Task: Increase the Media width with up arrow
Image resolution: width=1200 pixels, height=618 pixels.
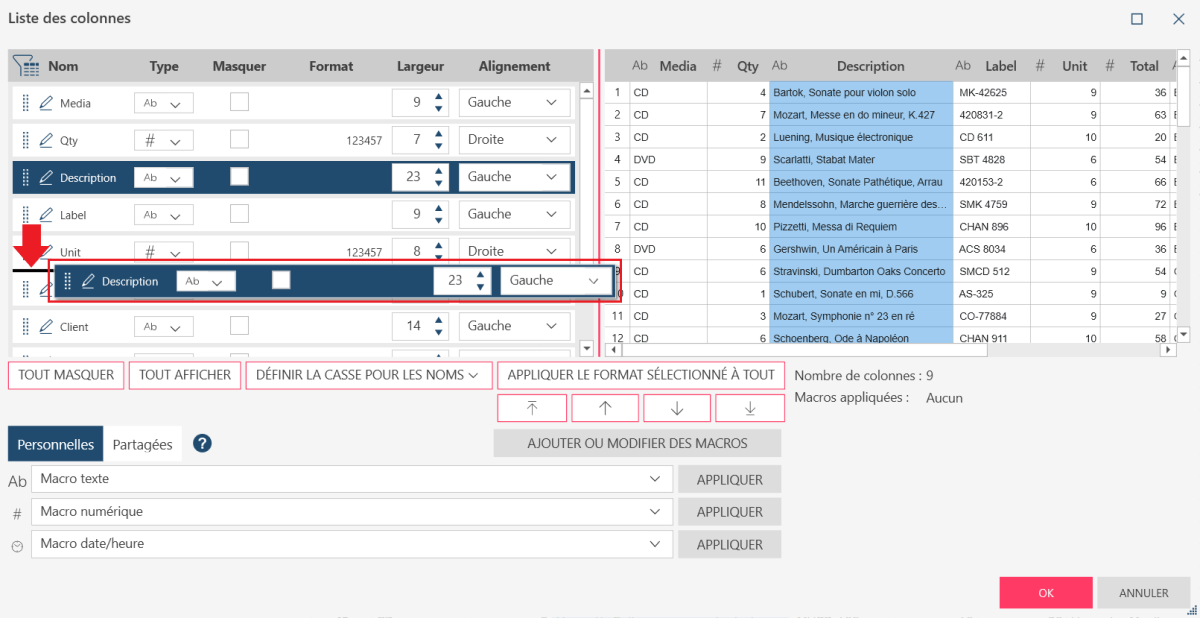Action: (438, 97)
